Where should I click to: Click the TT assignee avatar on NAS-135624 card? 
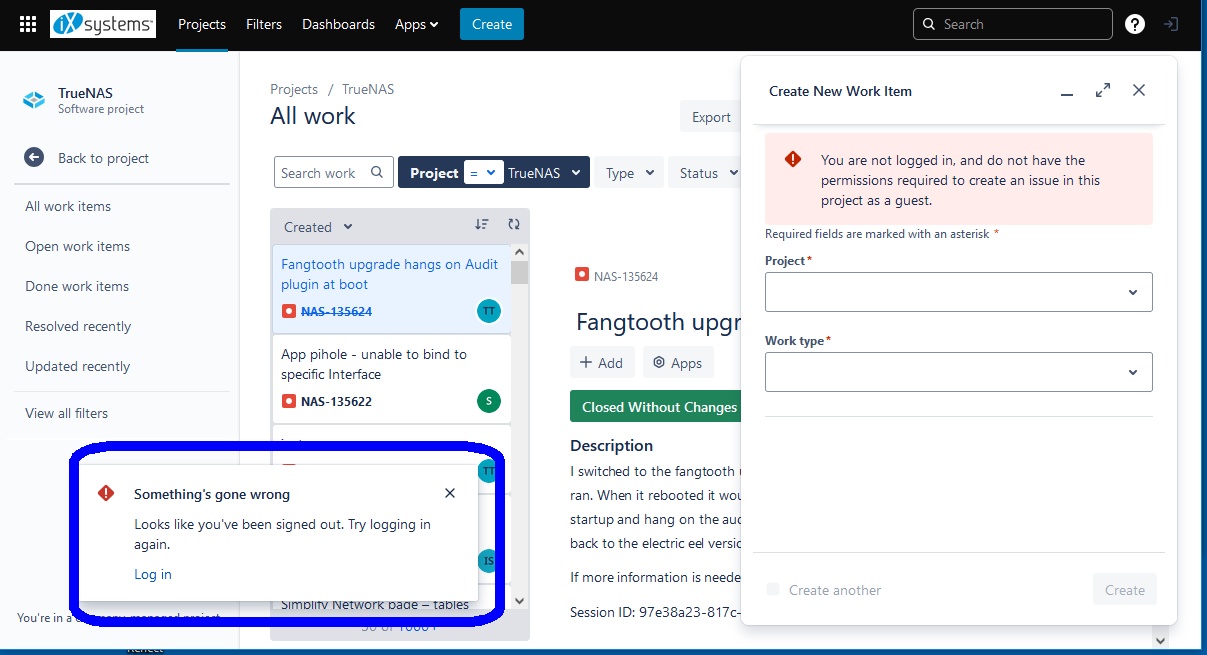(x=489, y=311)
